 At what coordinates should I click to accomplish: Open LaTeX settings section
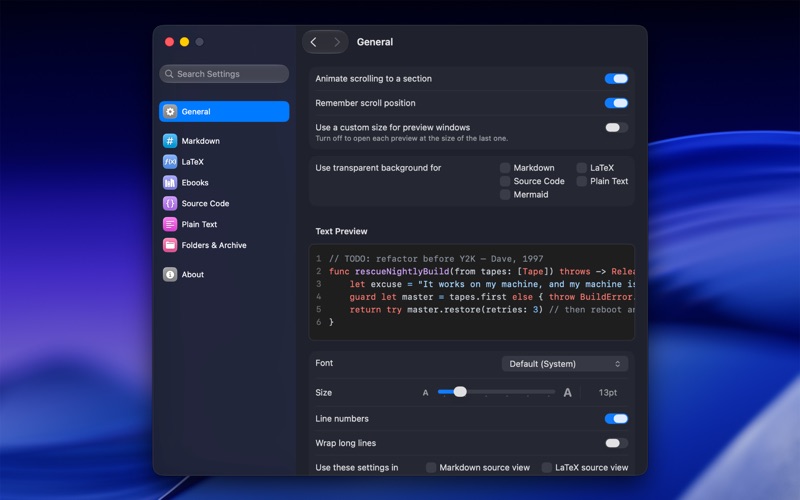pyautogui.click(x=224, y=162)
